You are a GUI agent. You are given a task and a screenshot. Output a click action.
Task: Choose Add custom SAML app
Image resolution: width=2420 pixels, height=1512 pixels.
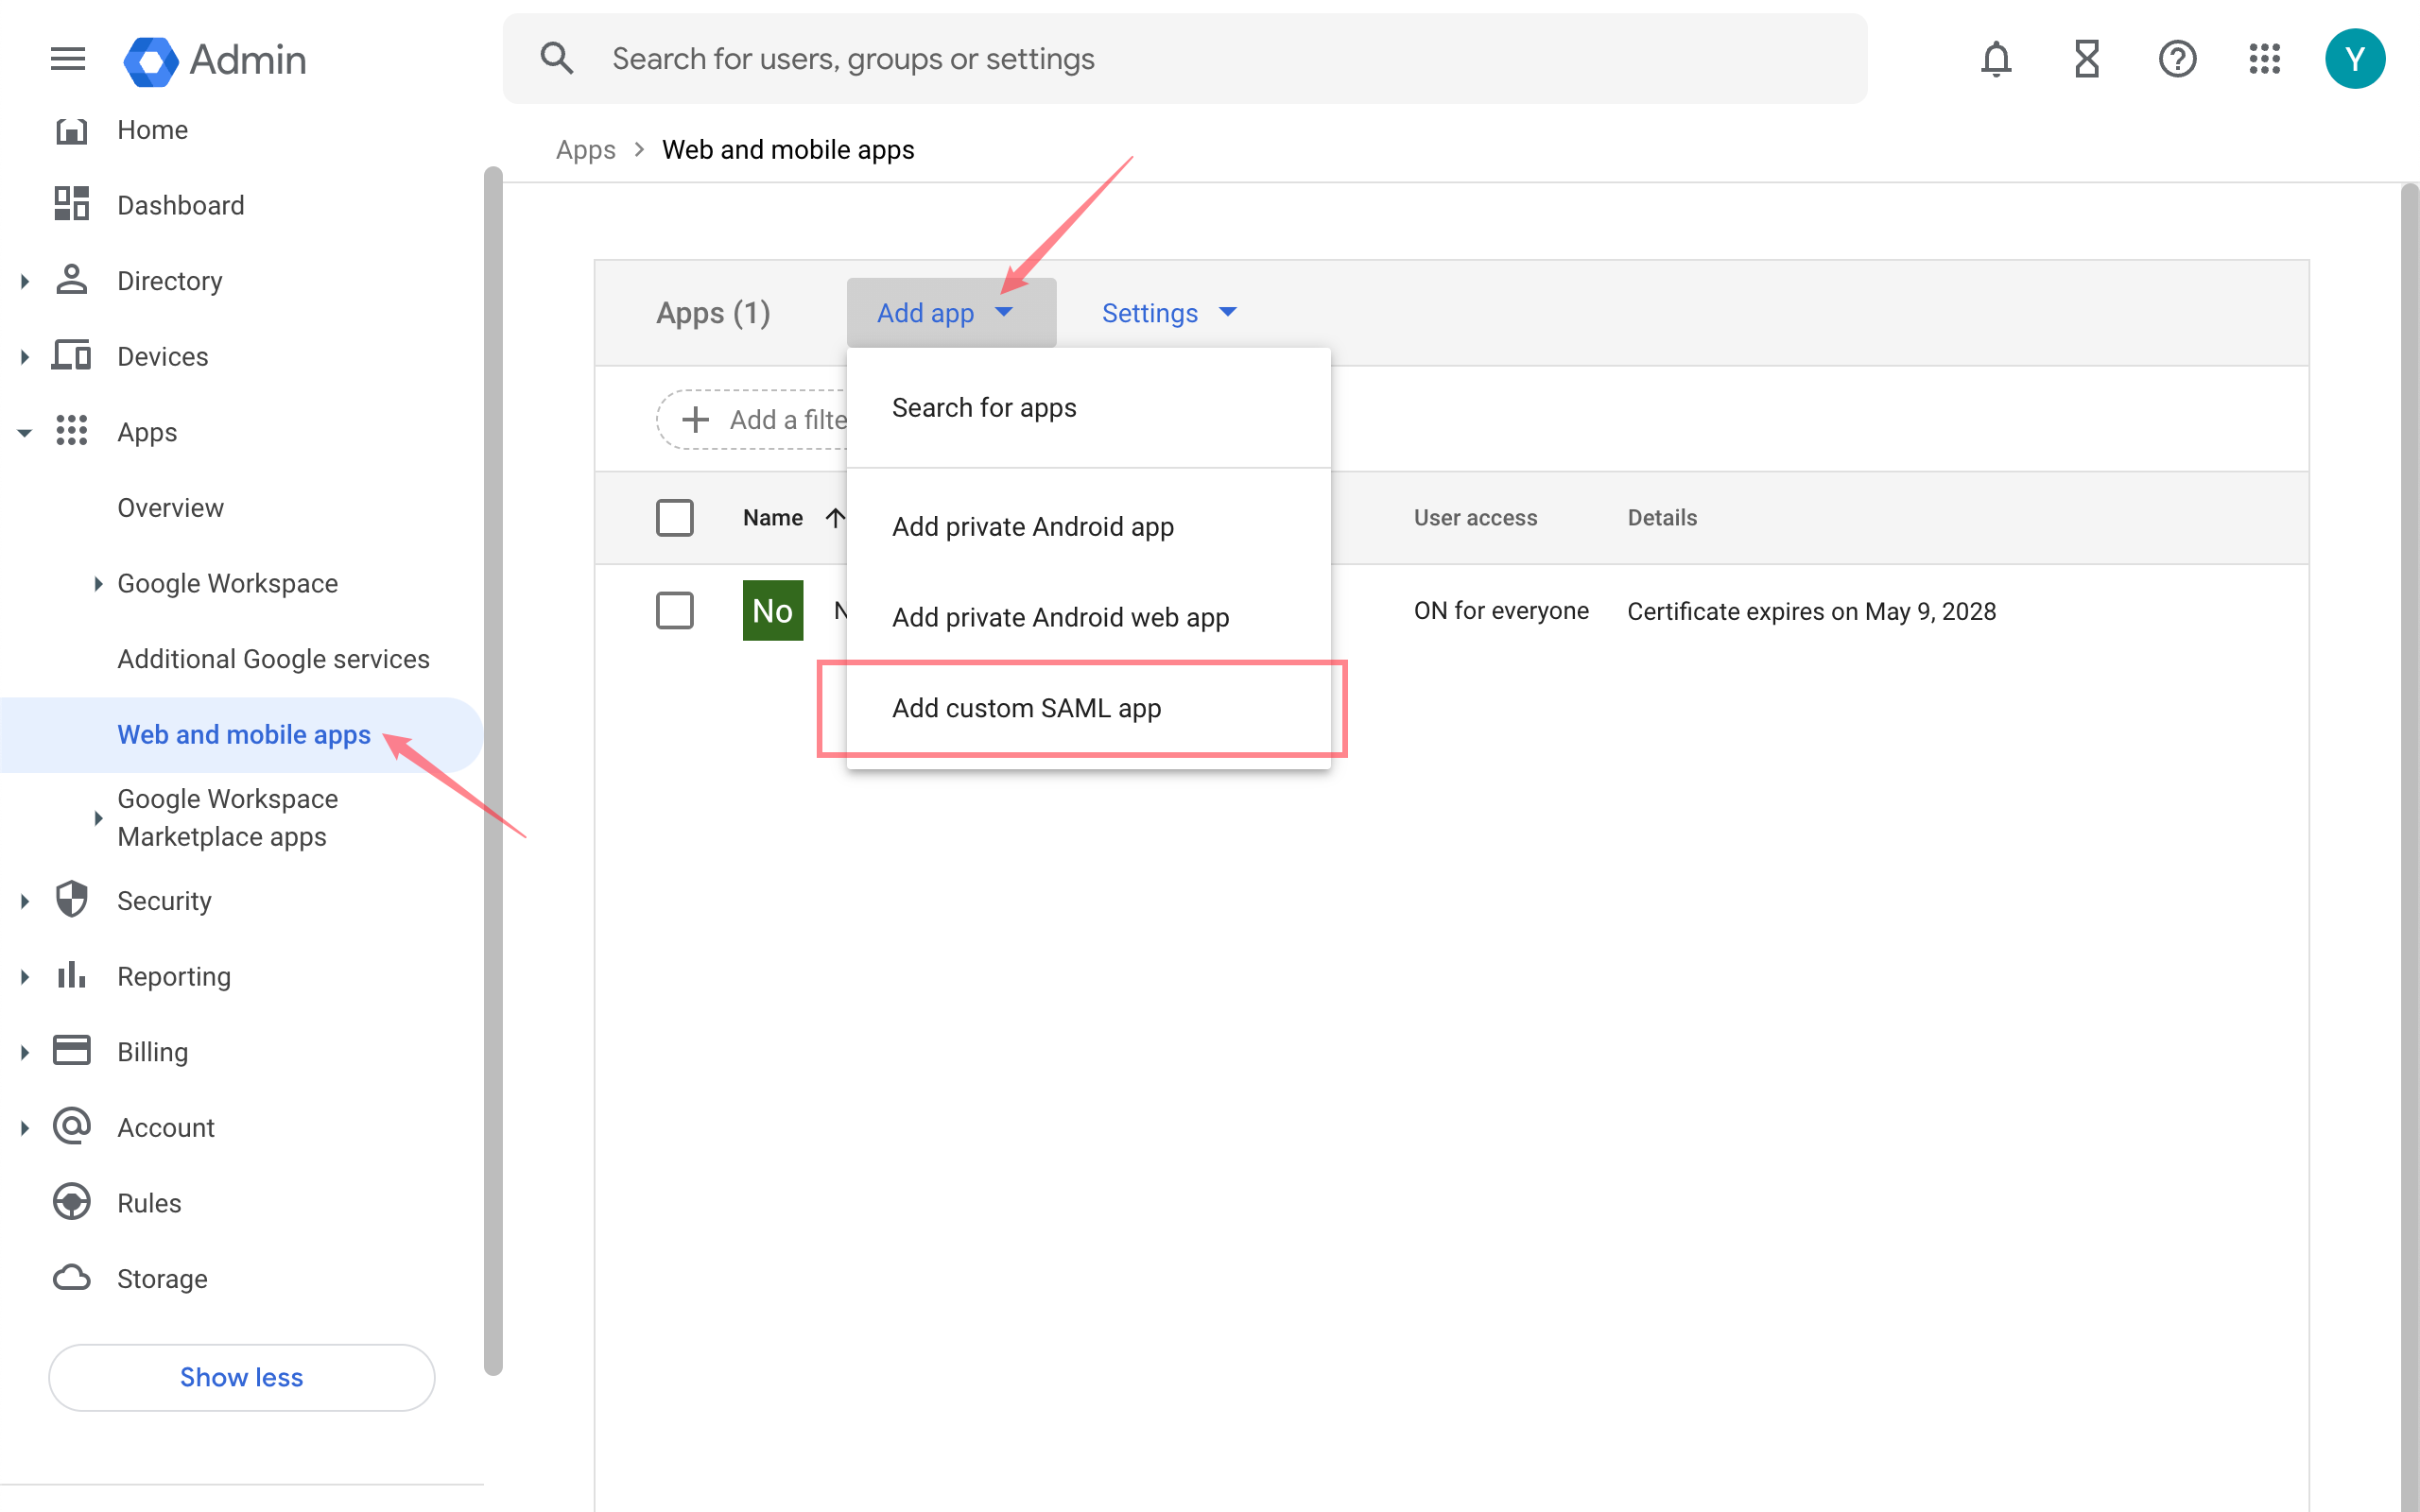[x=1026, y=708]
